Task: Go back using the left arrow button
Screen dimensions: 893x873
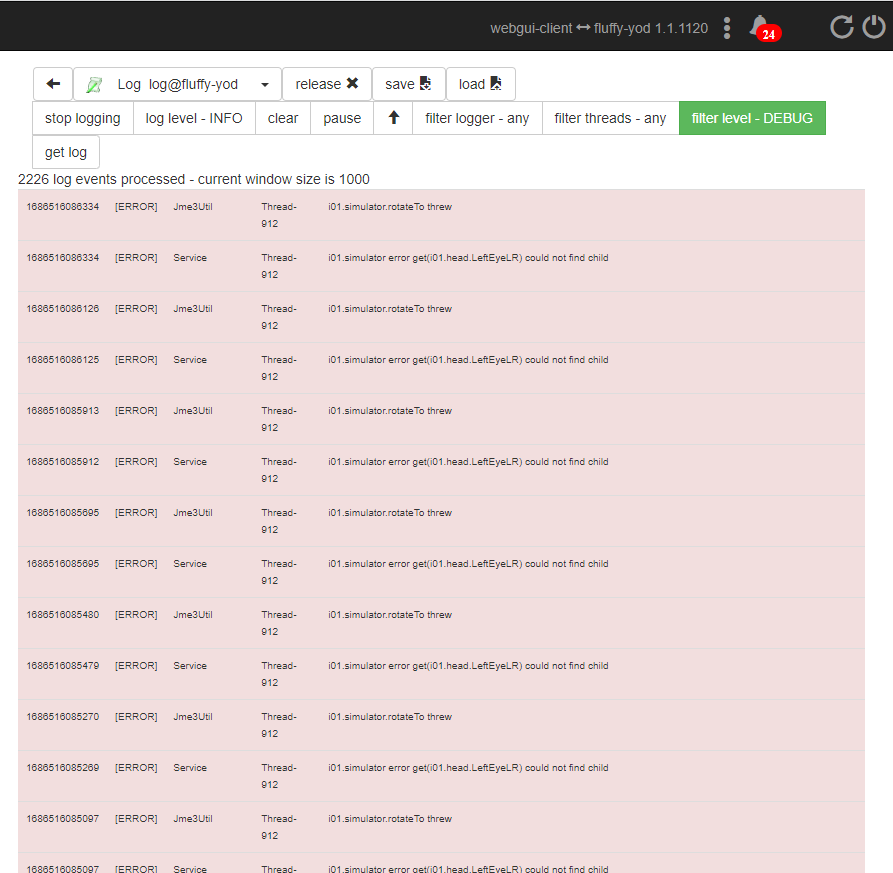Action: (52, 84)
